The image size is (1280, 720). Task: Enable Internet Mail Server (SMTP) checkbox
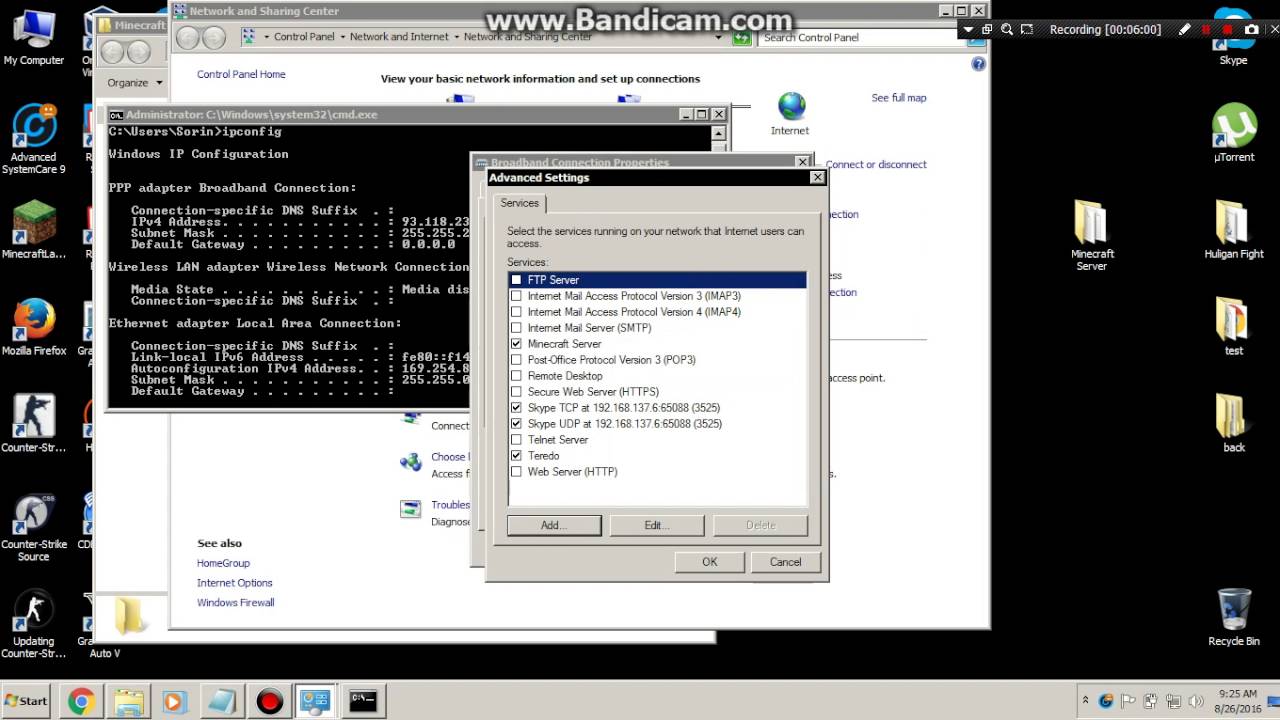[516, 328]
